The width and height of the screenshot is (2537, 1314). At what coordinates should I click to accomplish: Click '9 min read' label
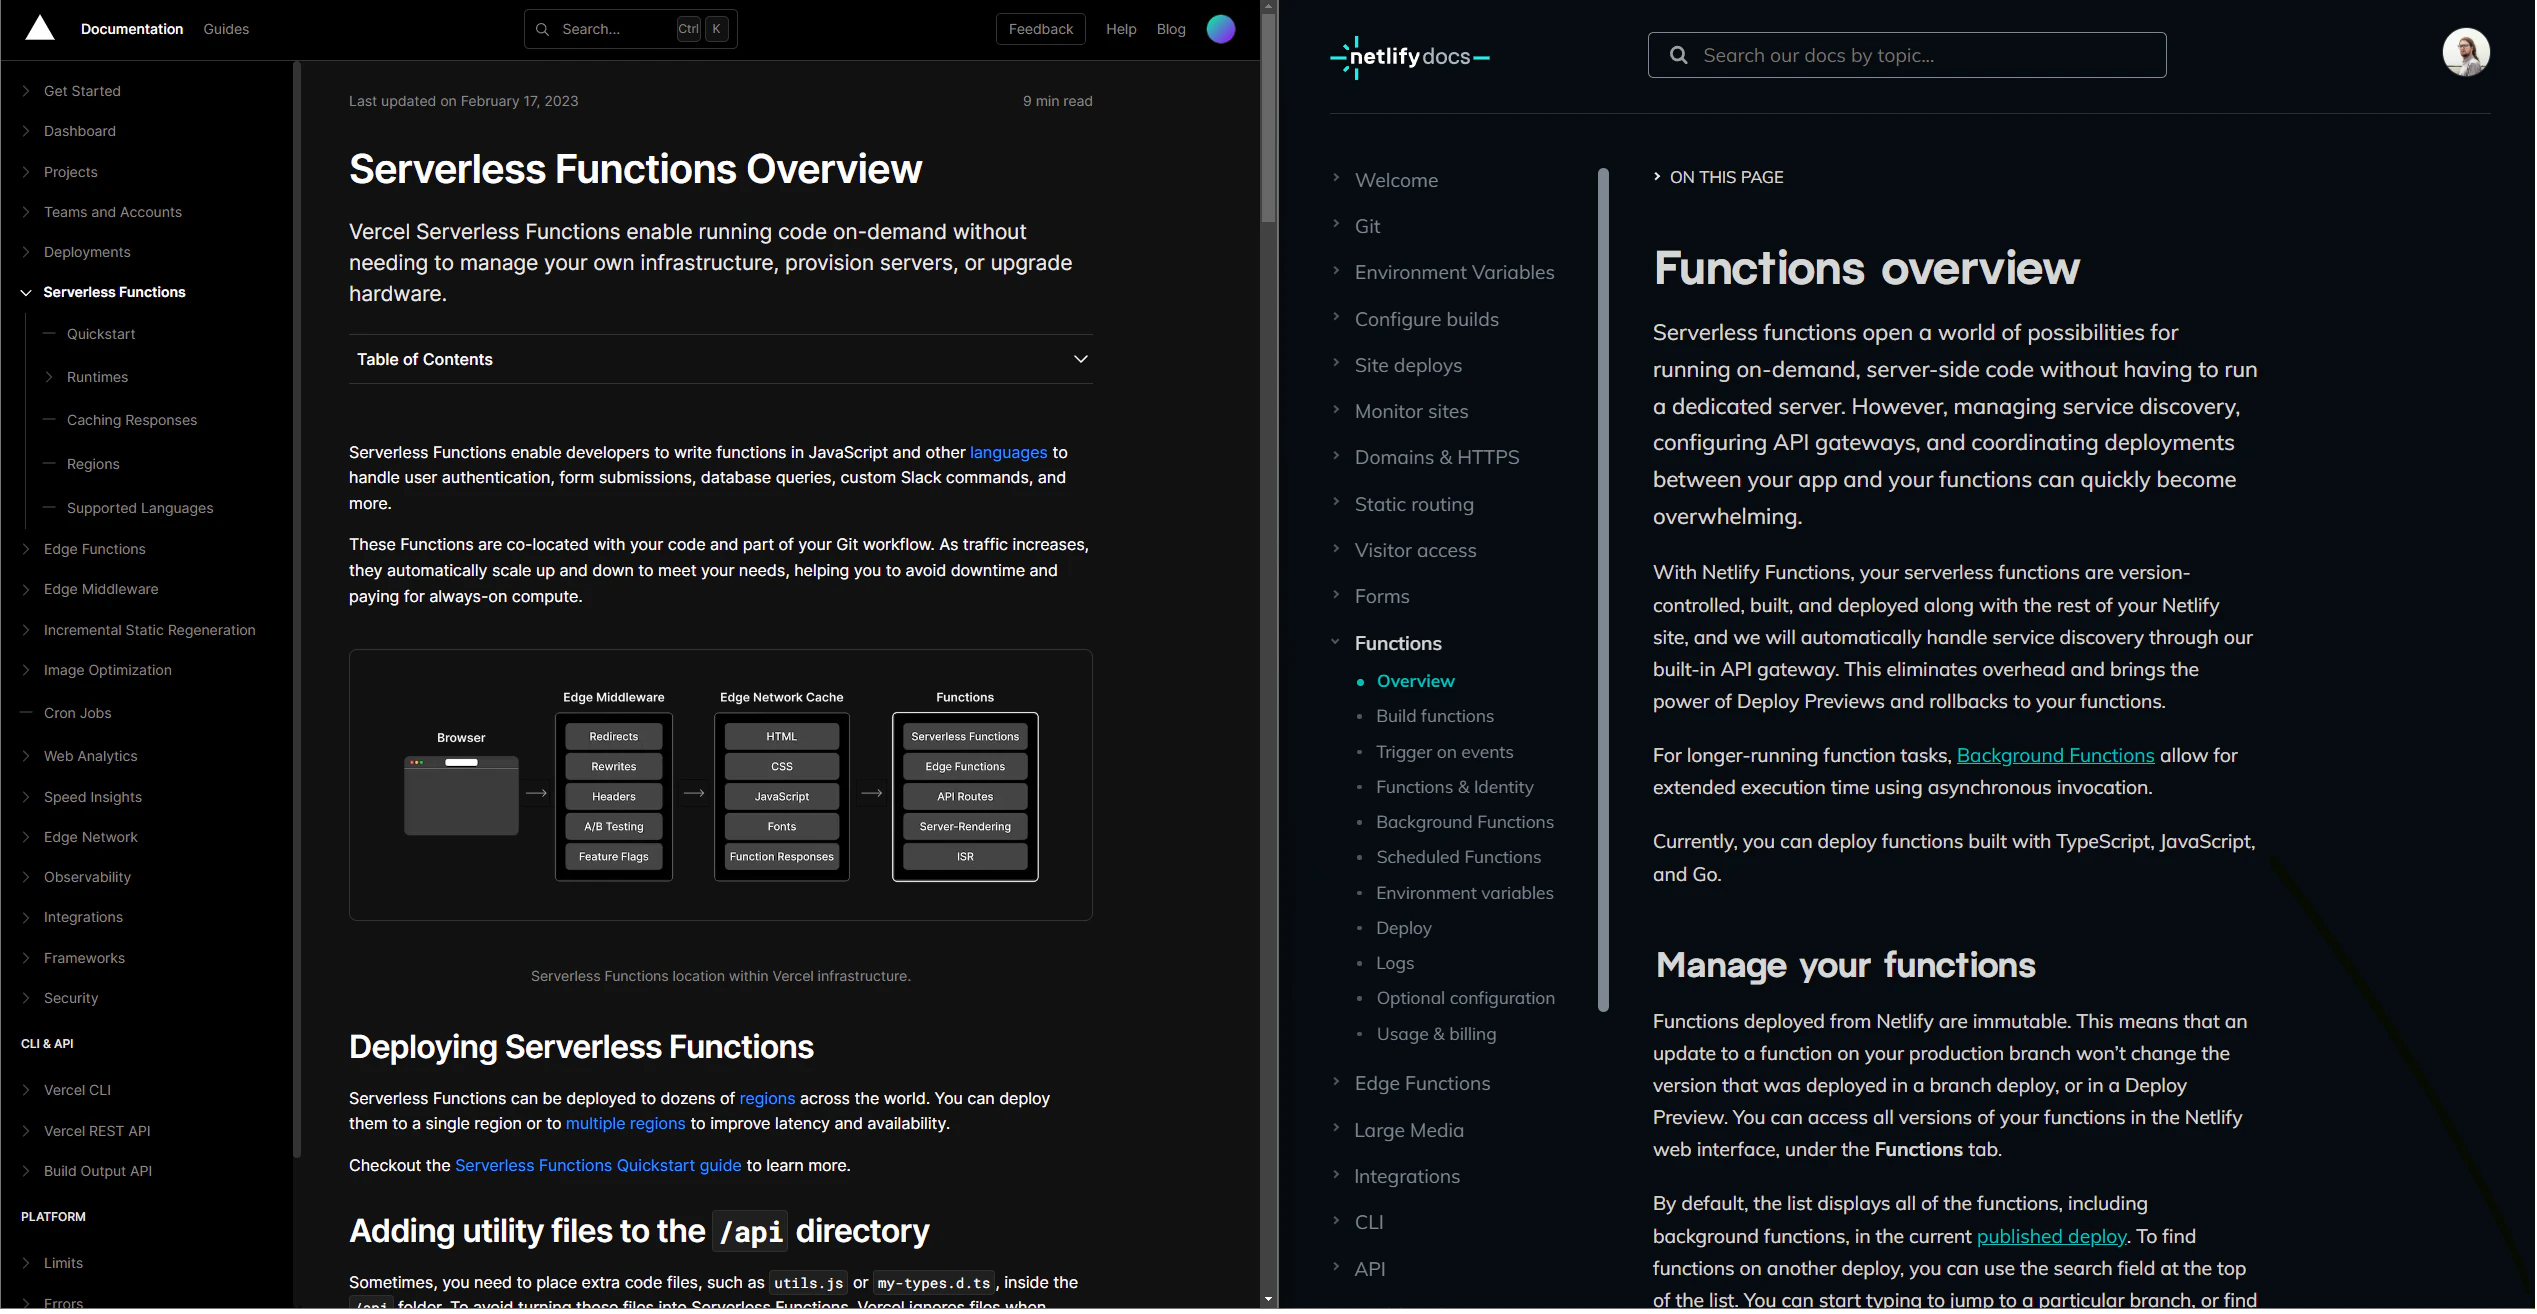pos(1057,101)
